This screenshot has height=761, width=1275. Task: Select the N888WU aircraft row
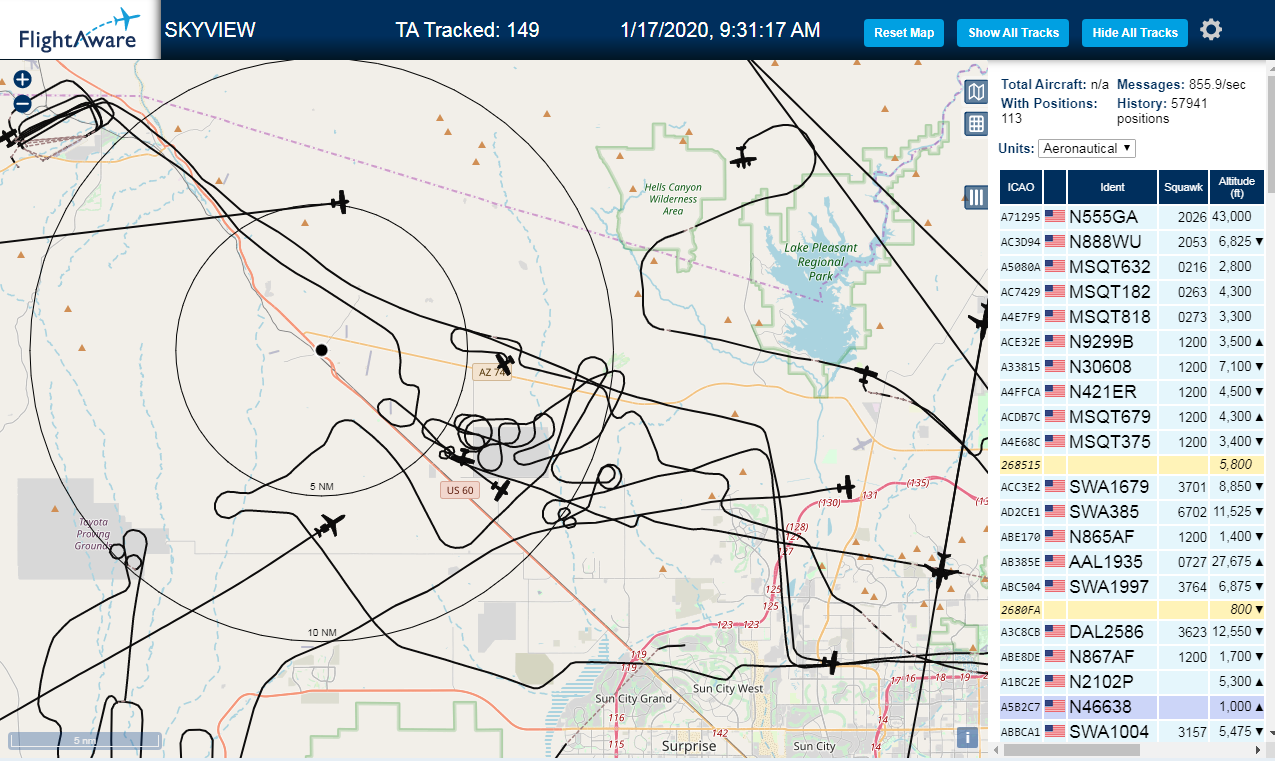(1132, 241)
